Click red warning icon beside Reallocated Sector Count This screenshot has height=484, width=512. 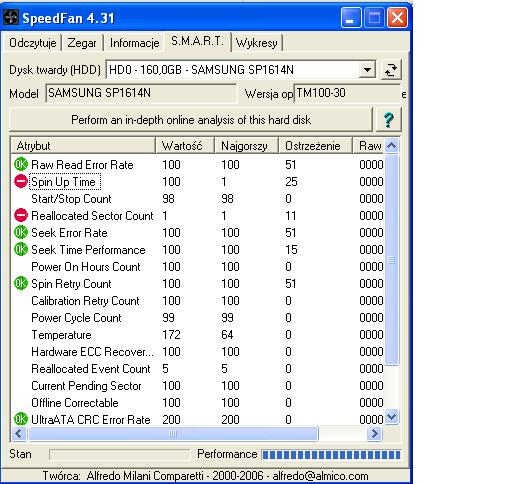21,215
